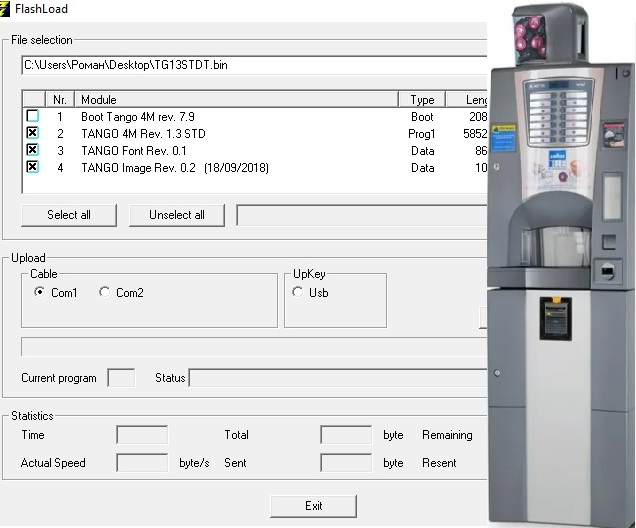Screen dimensions: 636x528
Task: Click the 'Data' type cell in TANGO Image row
Action: [423, 168]
